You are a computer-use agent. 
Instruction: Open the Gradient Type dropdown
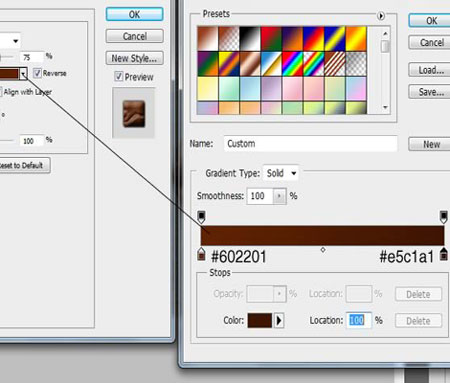(281, 173)
